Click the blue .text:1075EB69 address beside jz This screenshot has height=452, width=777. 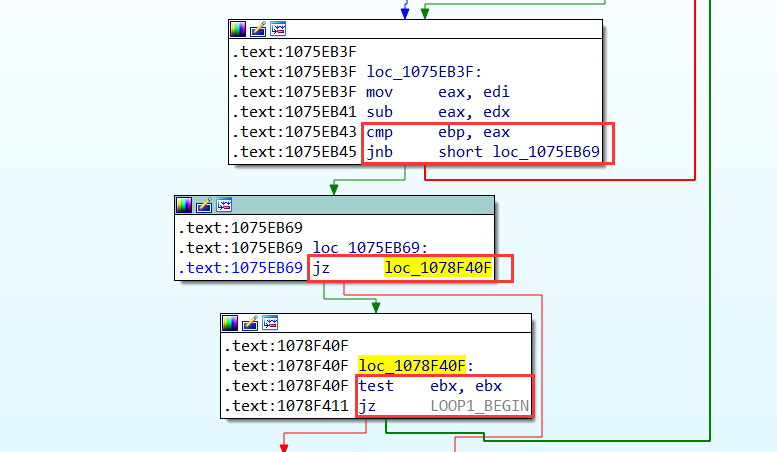pos(240,268)
